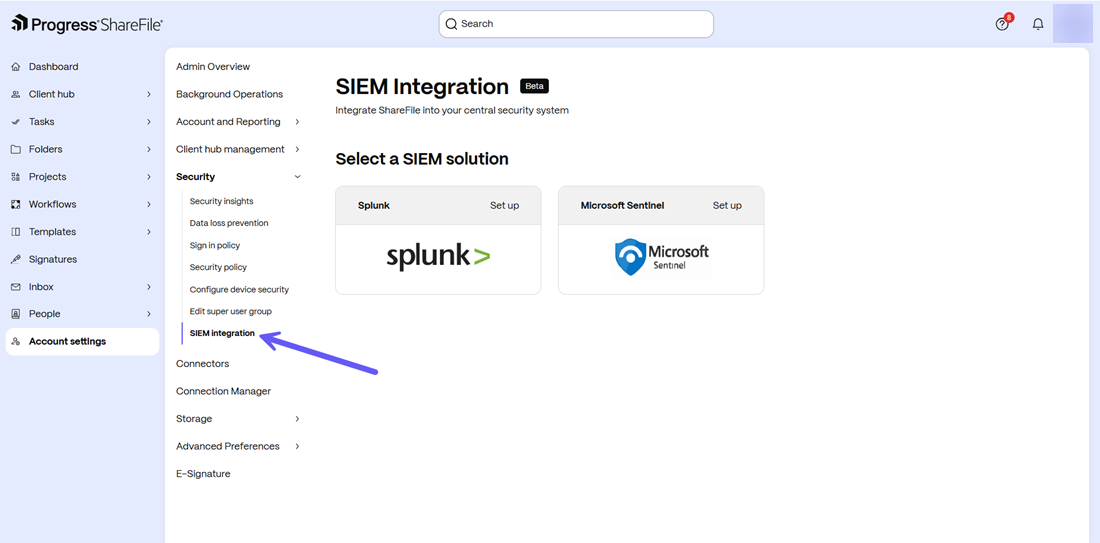Viewport: 1100px width, 543px height.
Task: Click the Dashboard home icon
Action: pos(15,67)
